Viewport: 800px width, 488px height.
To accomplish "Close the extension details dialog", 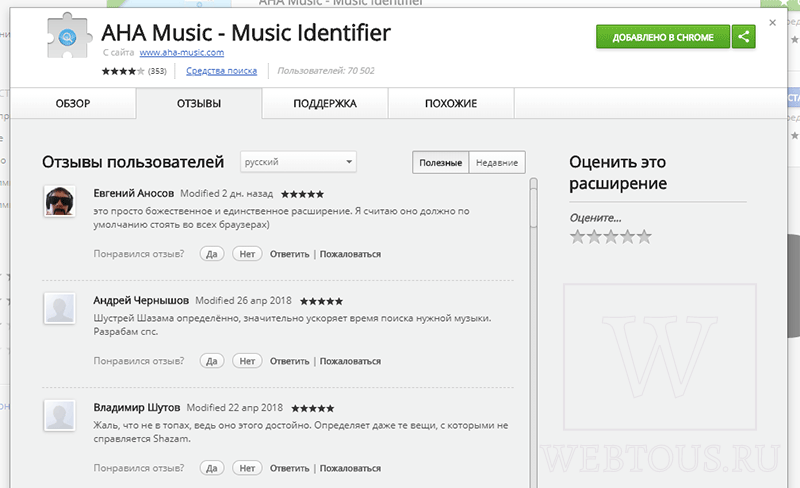I will pyautogui.click(x=772, y=22).
